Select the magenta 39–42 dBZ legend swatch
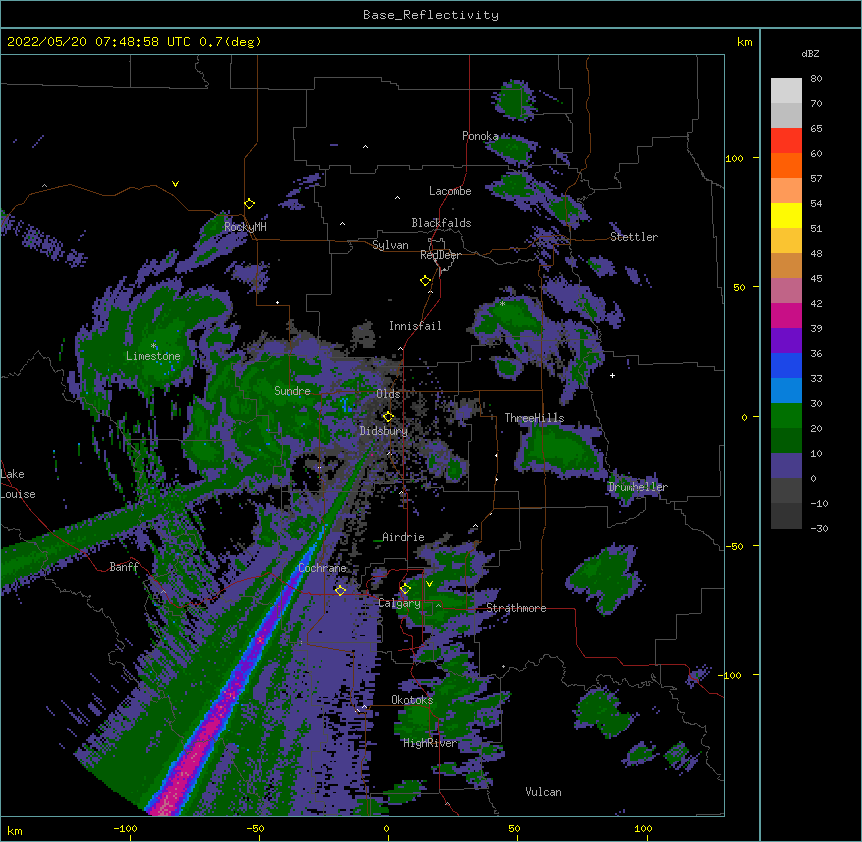The width and height of the screenshot is (862, 842). pyautogui.click(x=786, y=315)
